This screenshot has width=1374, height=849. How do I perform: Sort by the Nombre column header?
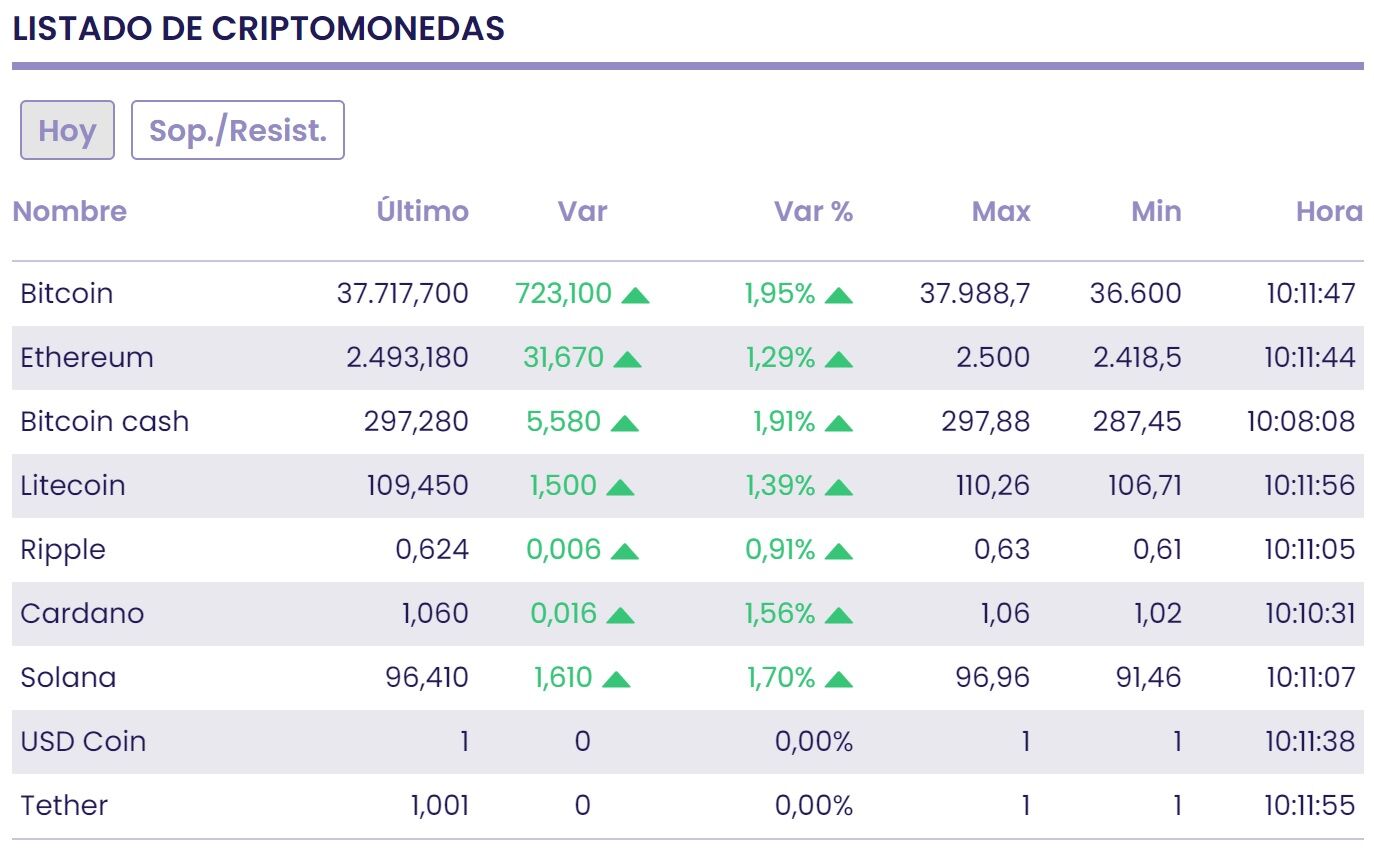69,211
